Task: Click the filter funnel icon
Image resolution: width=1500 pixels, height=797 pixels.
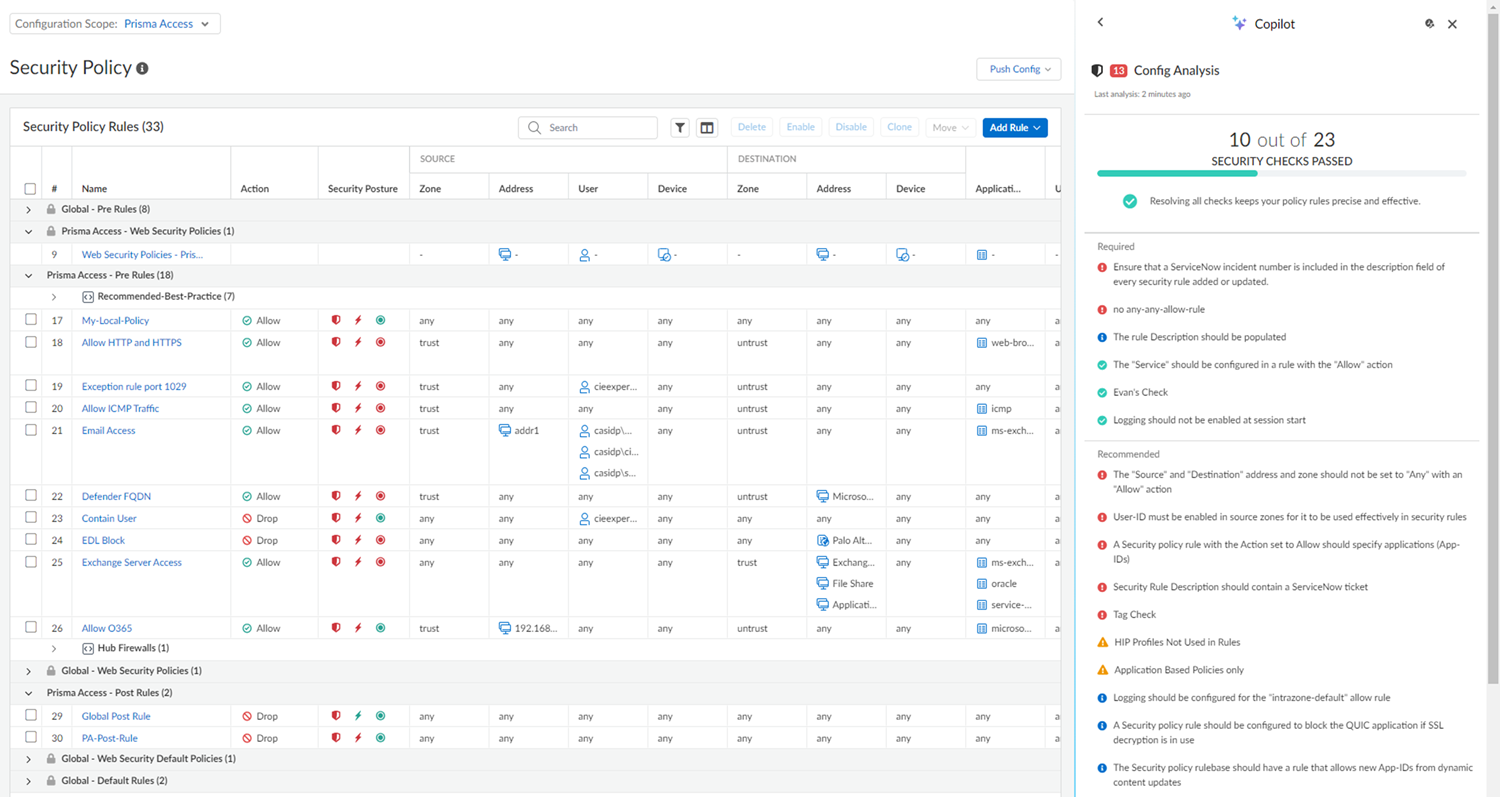Action: click(680, 128)
